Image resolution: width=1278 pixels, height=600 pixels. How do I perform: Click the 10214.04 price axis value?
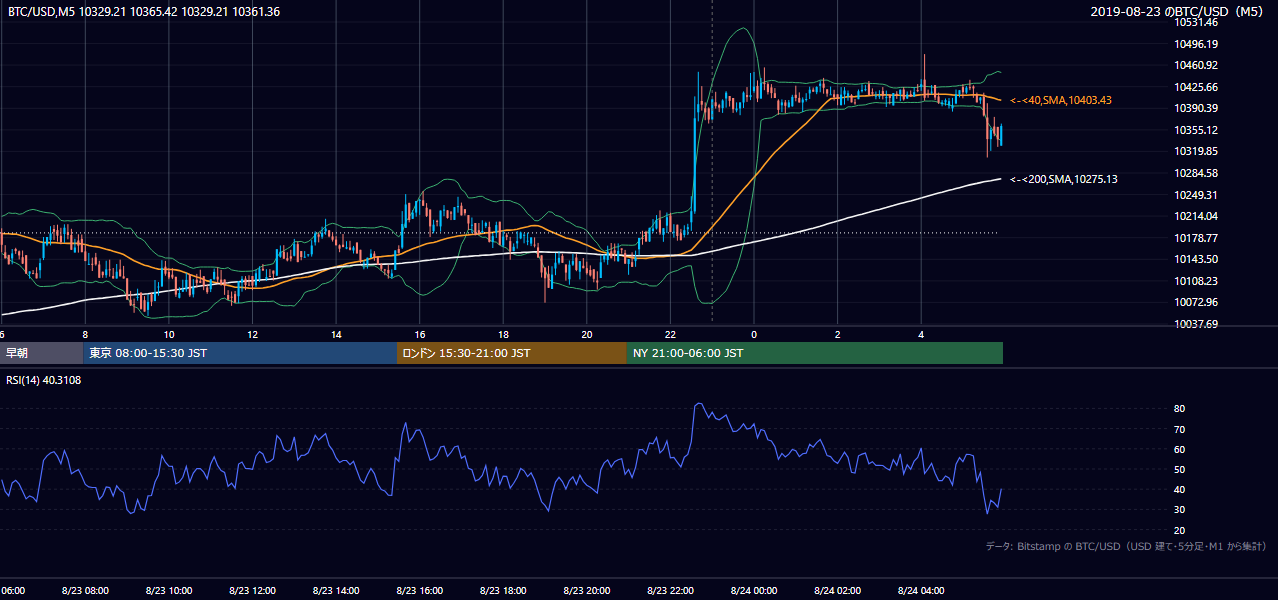[x=1196, y=216]
